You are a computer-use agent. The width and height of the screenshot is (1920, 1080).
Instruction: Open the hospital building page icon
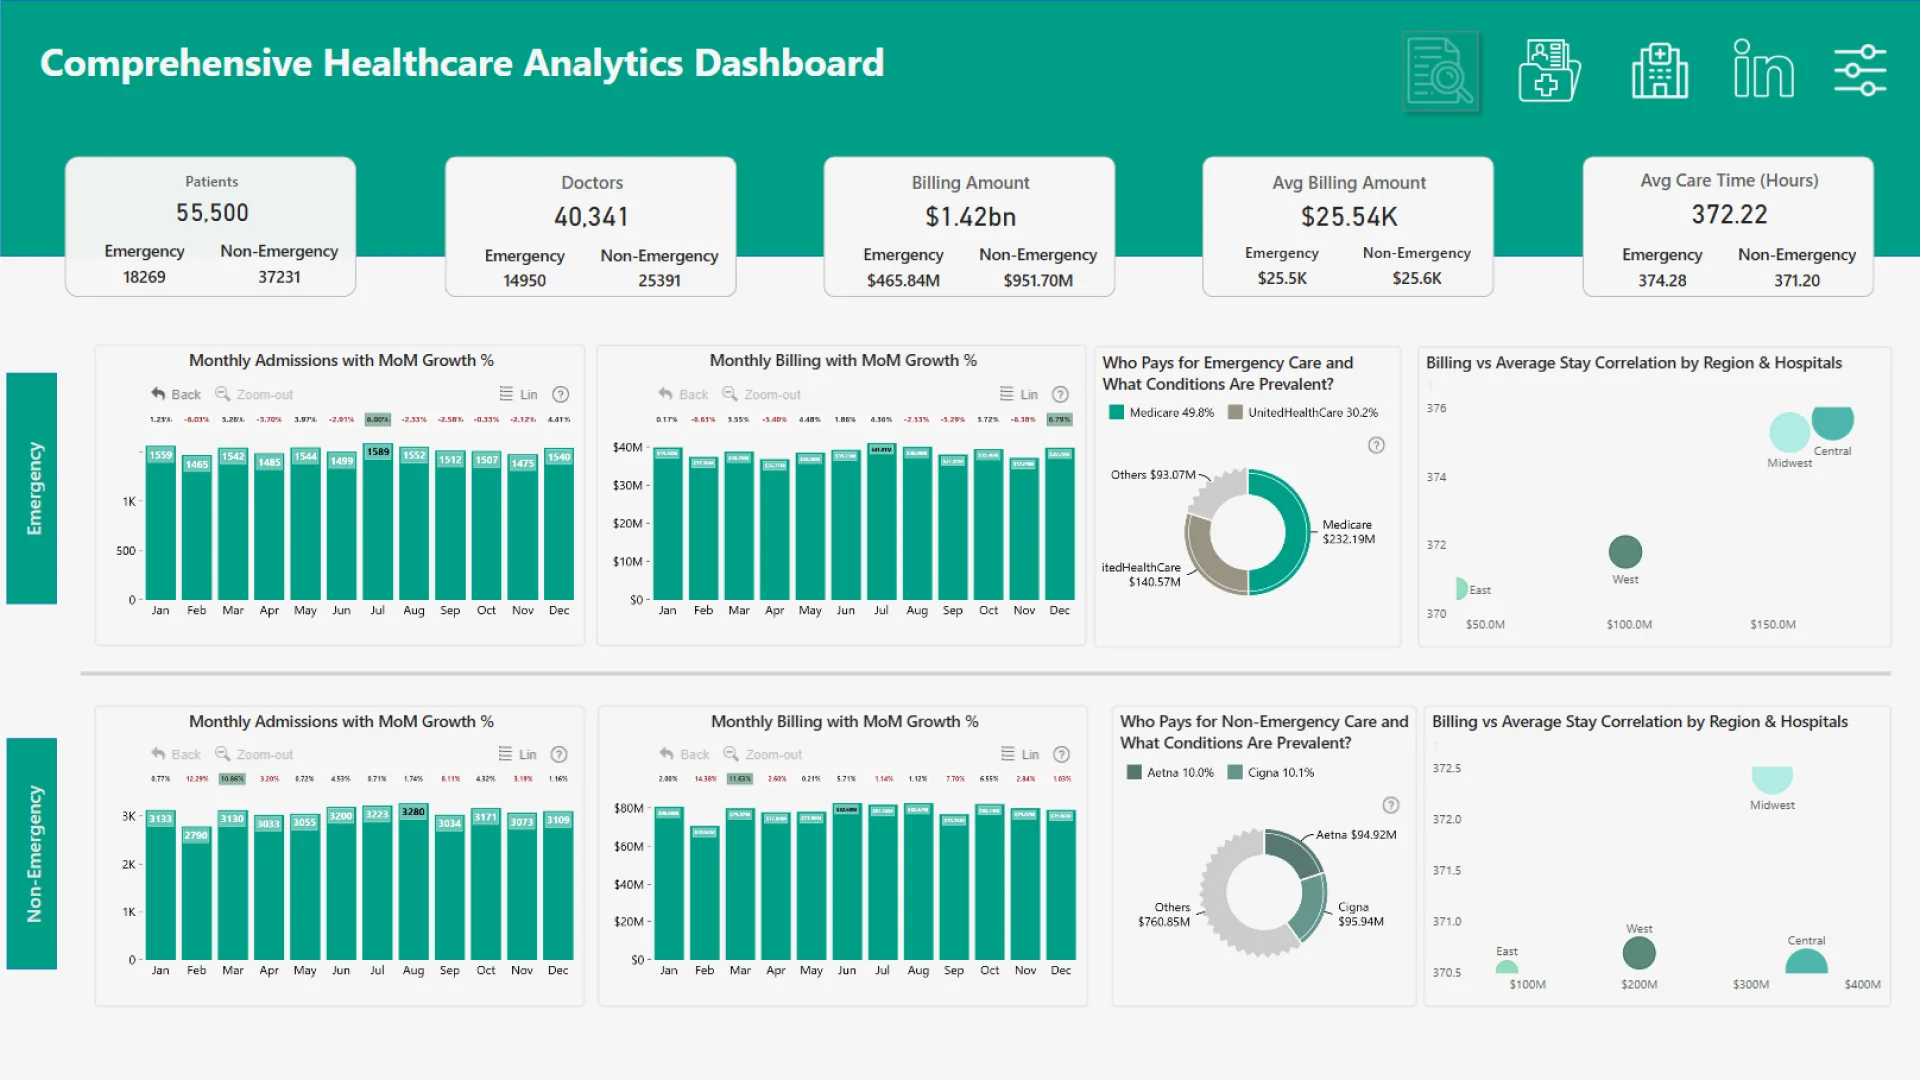(x=1659, y=71)
